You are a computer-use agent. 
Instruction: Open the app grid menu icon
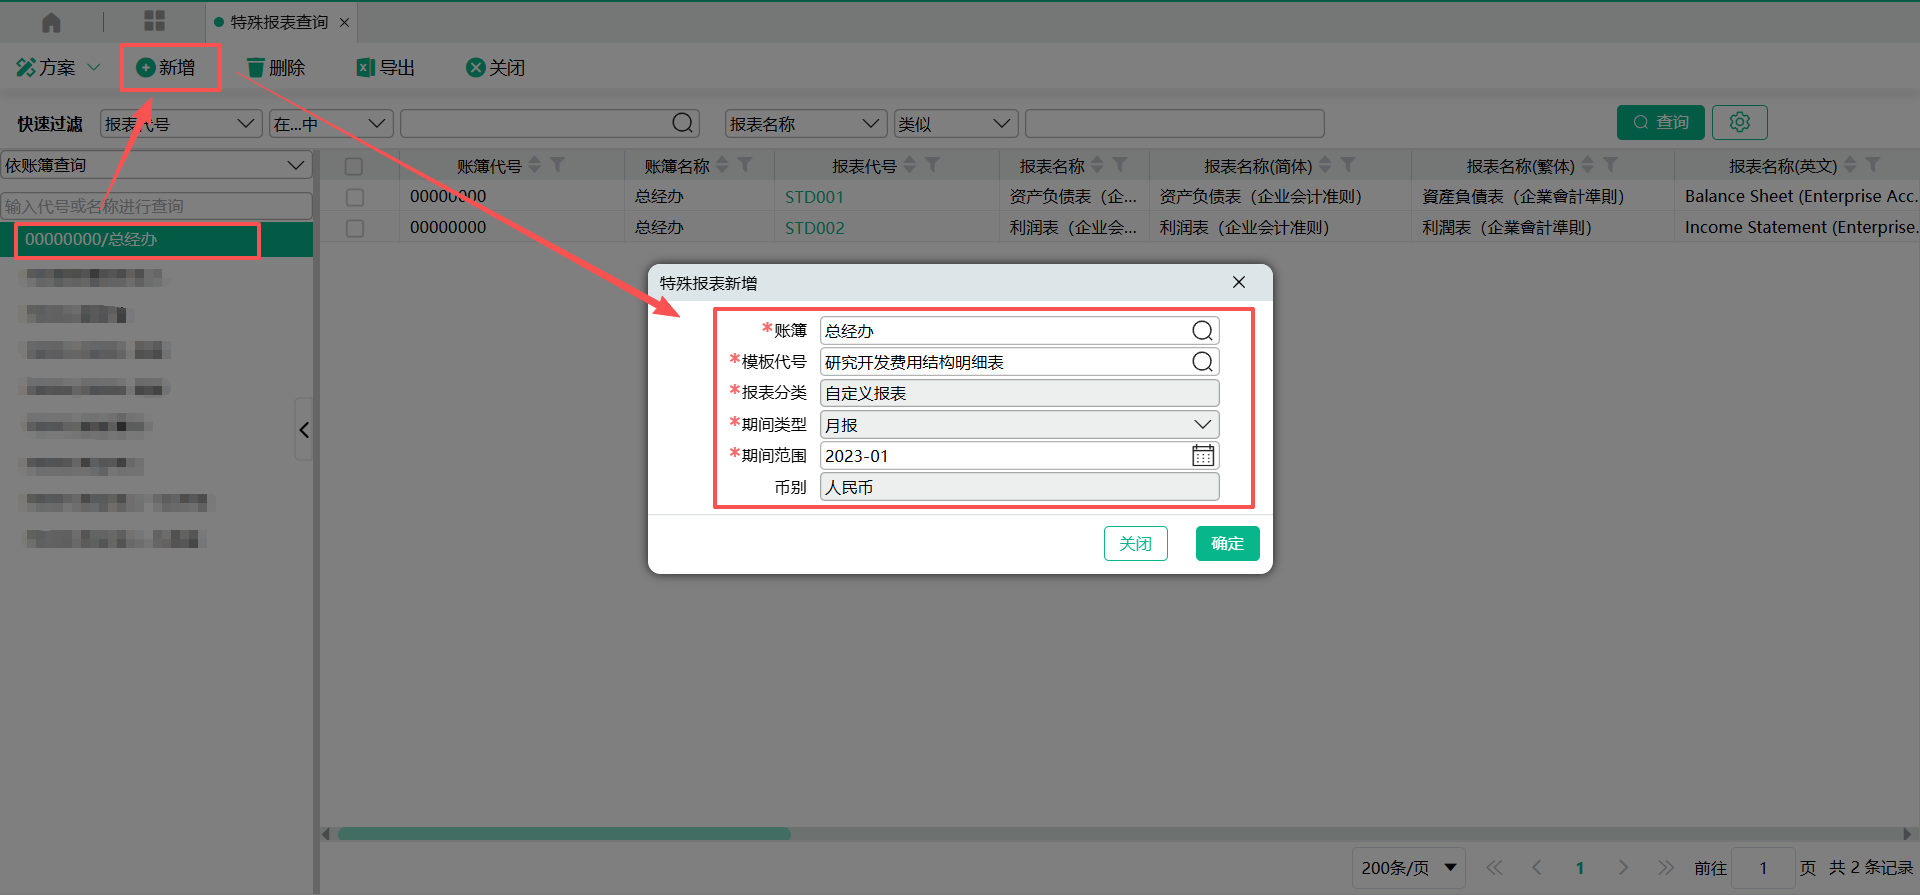coord(154,22)
